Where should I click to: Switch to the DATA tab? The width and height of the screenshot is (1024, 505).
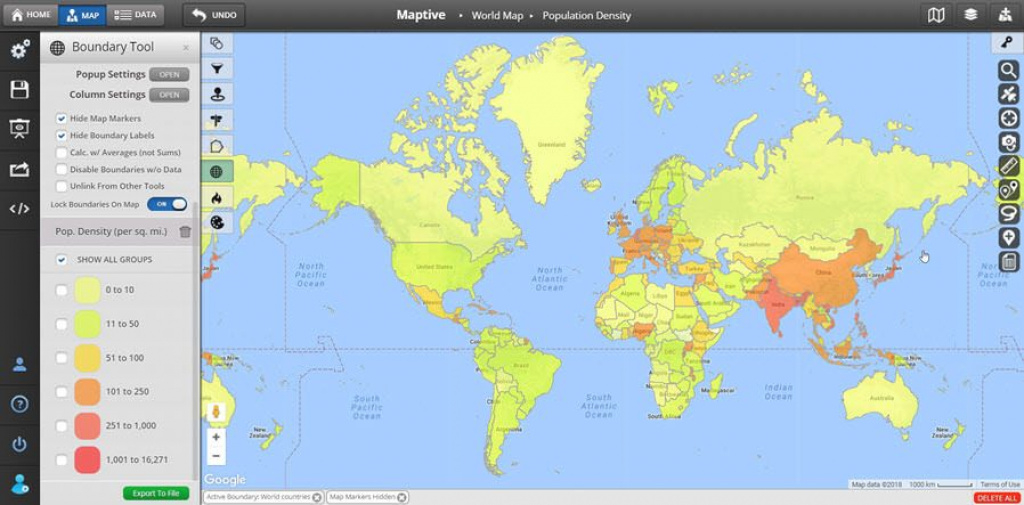tap(135, 15)
